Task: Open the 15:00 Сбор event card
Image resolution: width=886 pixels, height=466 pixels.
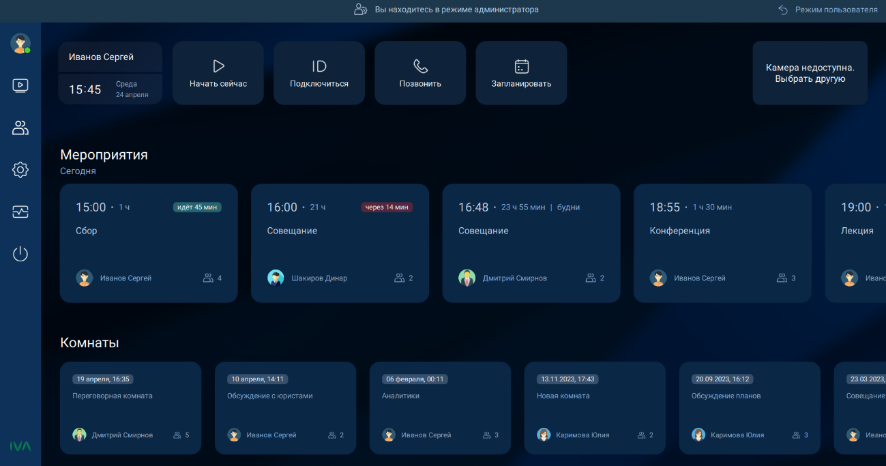Action: click(149, 243)
